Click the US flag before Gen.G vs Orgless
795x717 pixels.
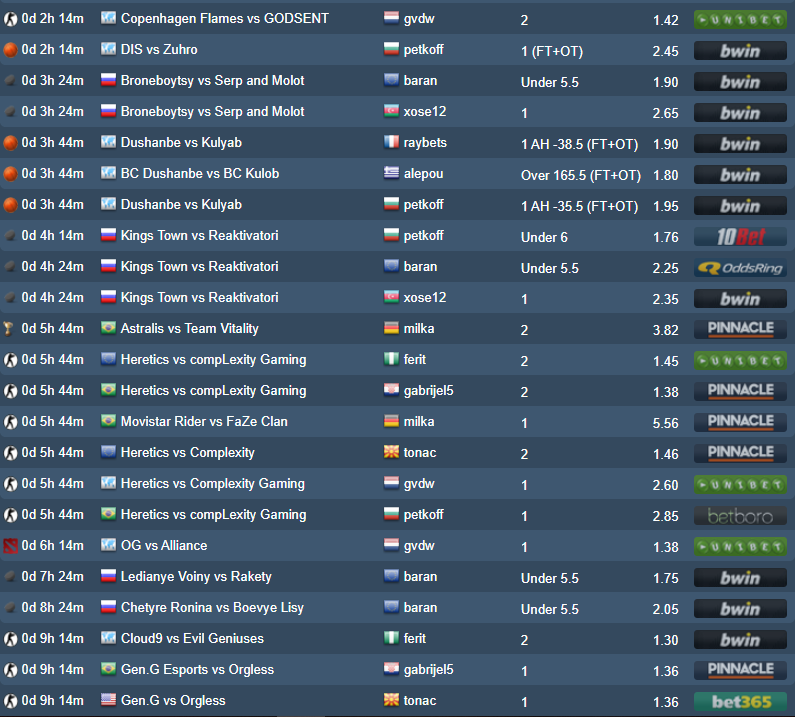[108, 700]
